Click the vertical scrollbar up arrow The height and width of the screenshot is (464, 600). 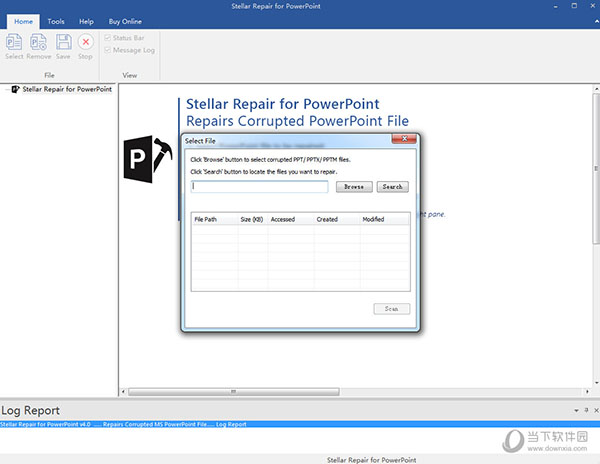(596, 89)
